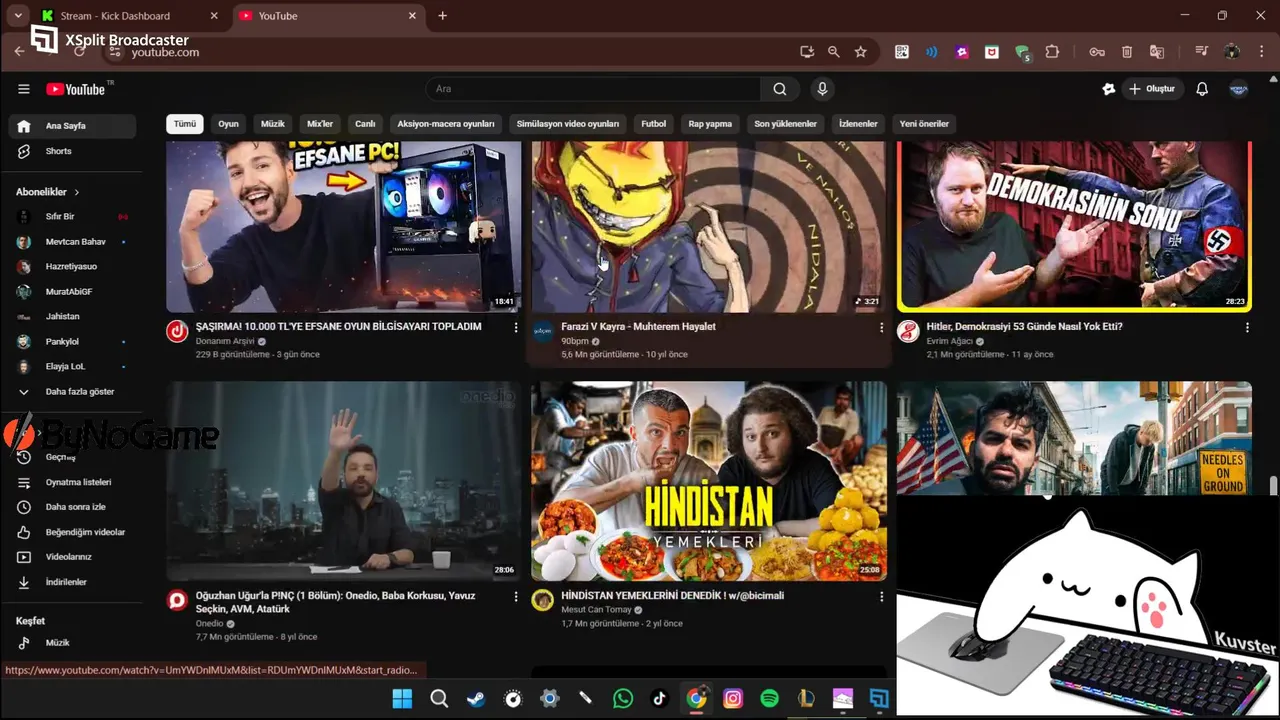Select the Canlı filter chip
1280x720 pixels.
365,124
